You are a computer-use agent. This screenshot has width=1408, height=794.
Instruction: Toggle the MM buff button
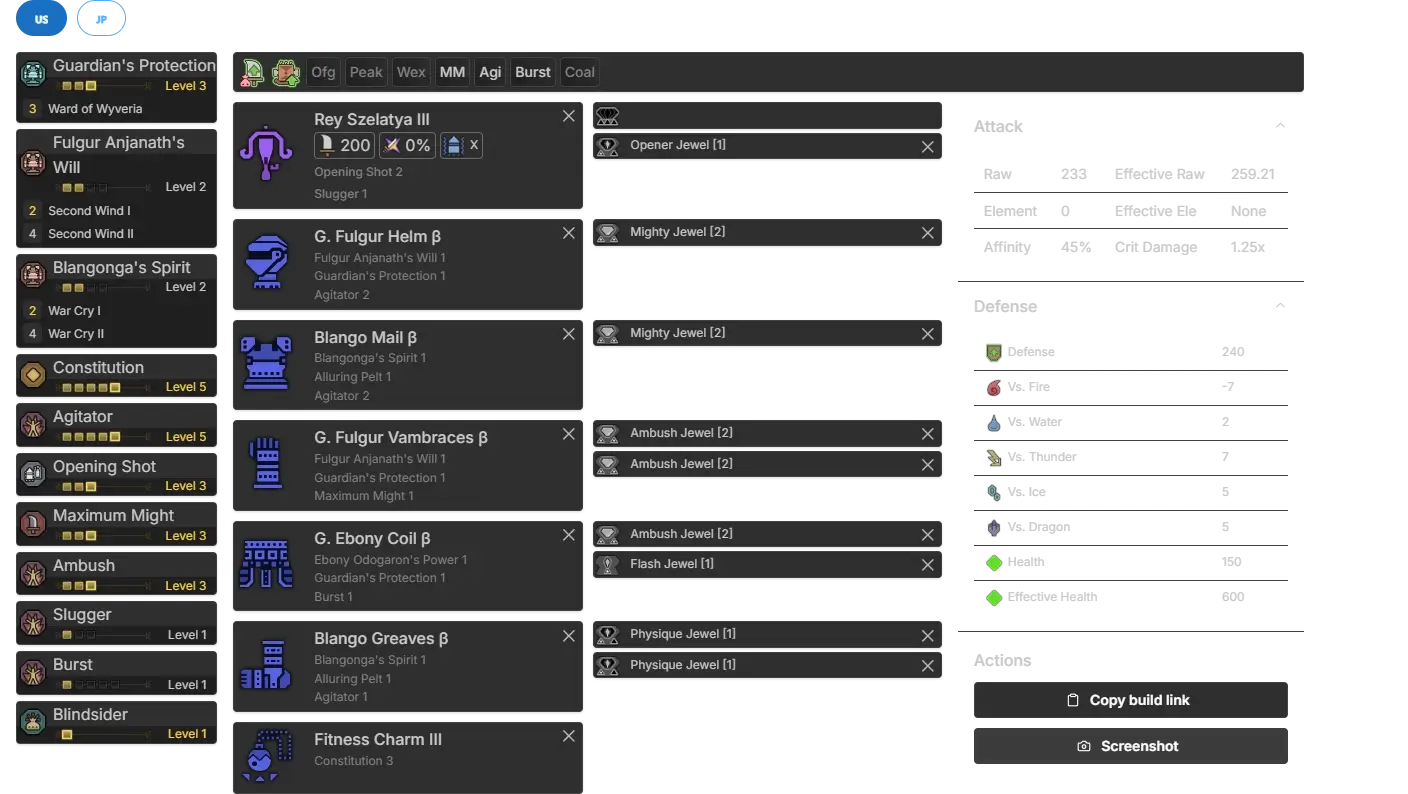tap(452, 72)
